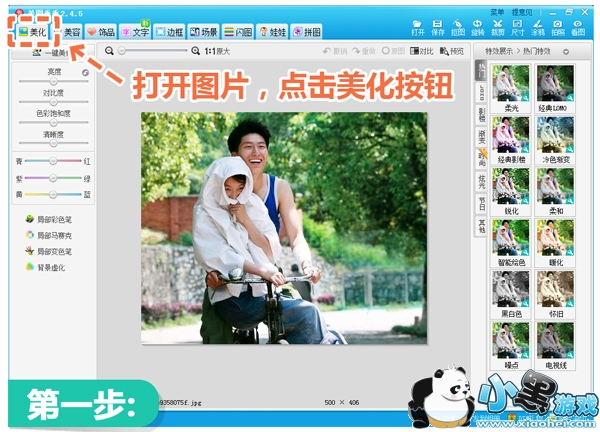This screenshot has width=600, height=432.
Task: Click the 紫-绿 purple-green color slider
Action: tap(53, 178)
